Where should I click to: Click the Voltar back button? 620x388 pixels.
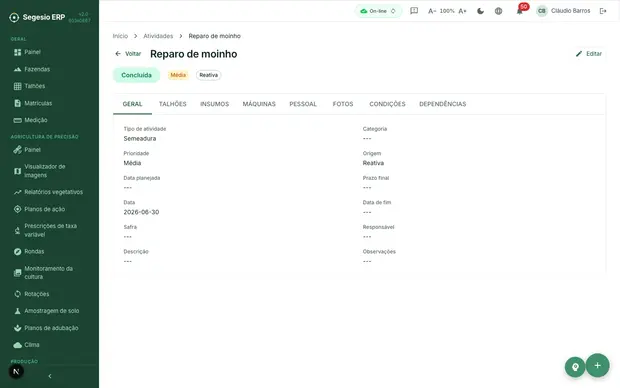click(x=128, y=54)
